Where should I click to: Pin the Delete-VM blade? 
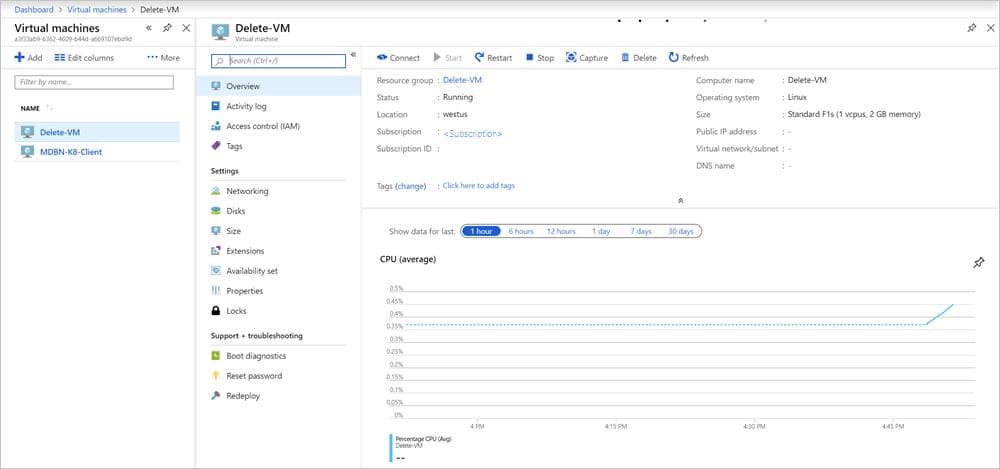tap(972, 28)
